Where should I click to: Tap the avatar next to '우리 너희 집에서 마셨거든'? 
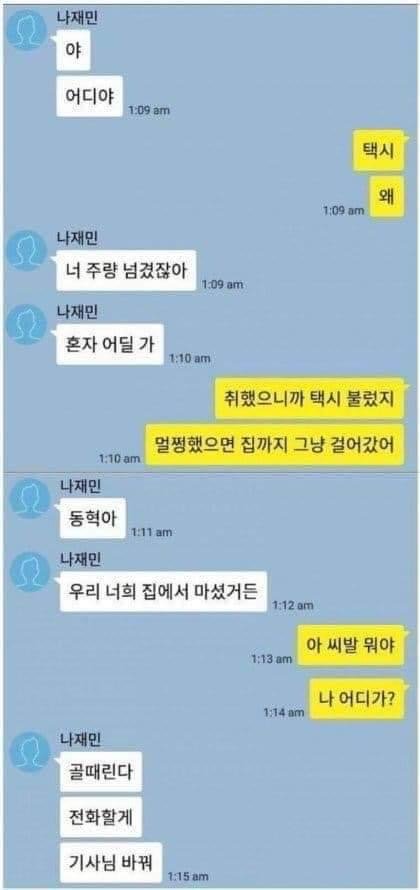click(30, 572)
